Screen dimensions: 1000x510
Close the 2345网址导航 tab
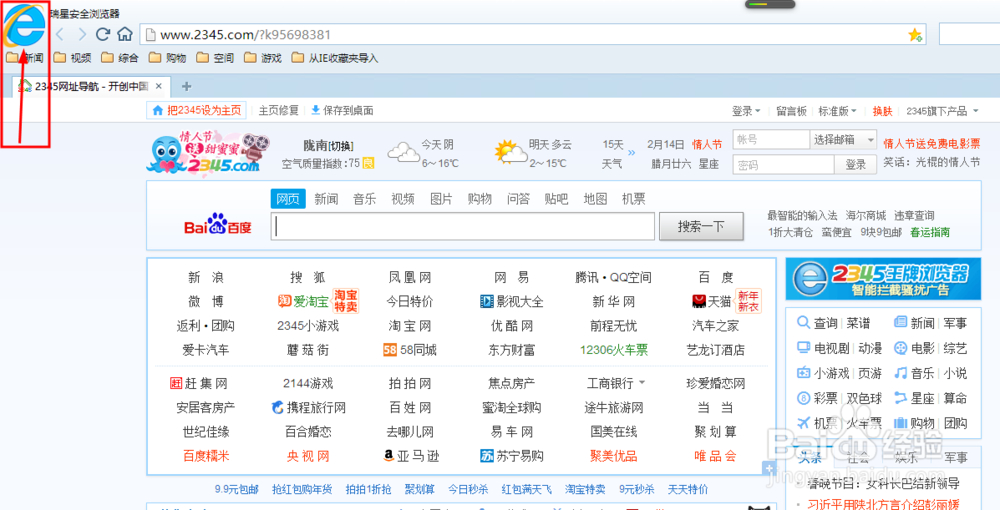pos(159,86)
